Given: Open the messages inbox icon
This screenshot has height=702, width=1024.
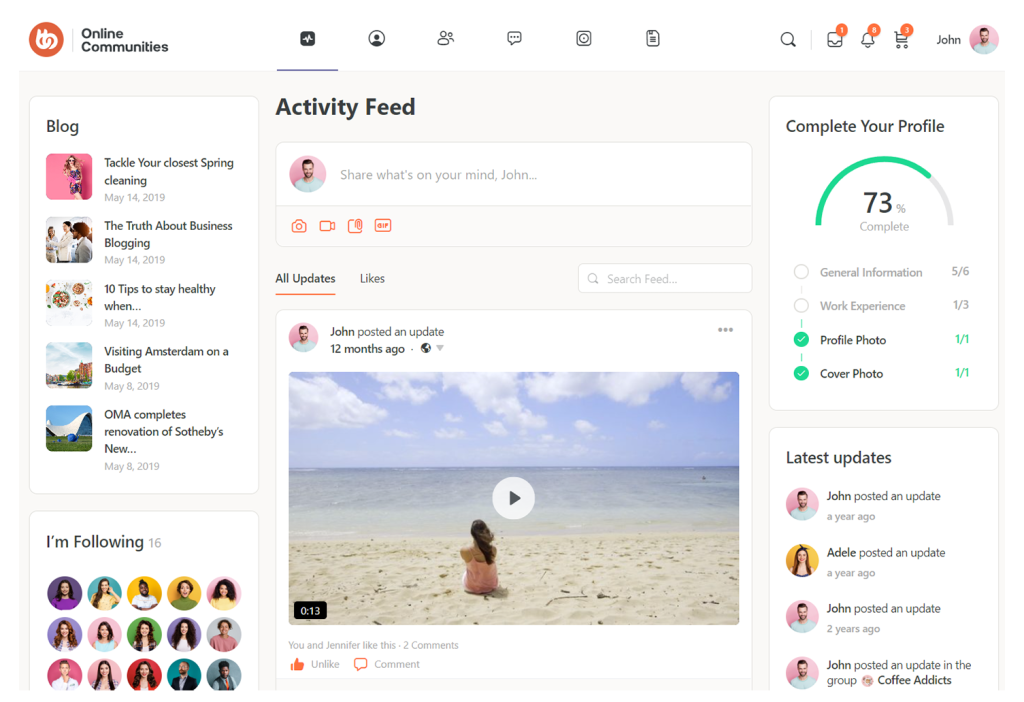Looking at the screenshot, I should (834, 40).
